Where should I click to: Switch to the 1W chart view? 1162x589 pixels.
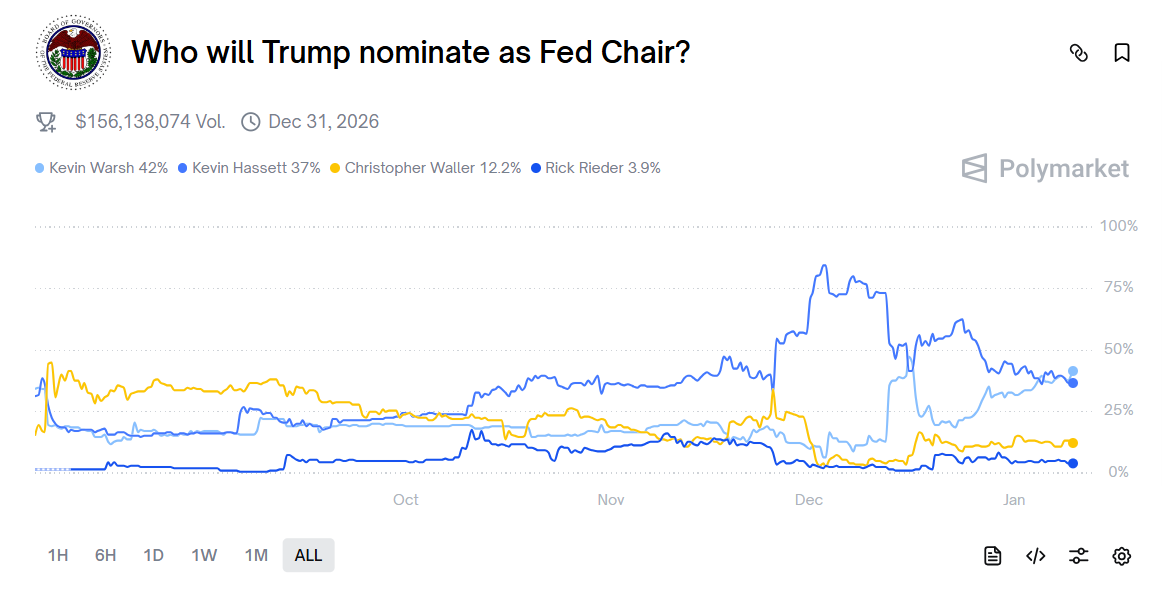click(x=203, y=555)
